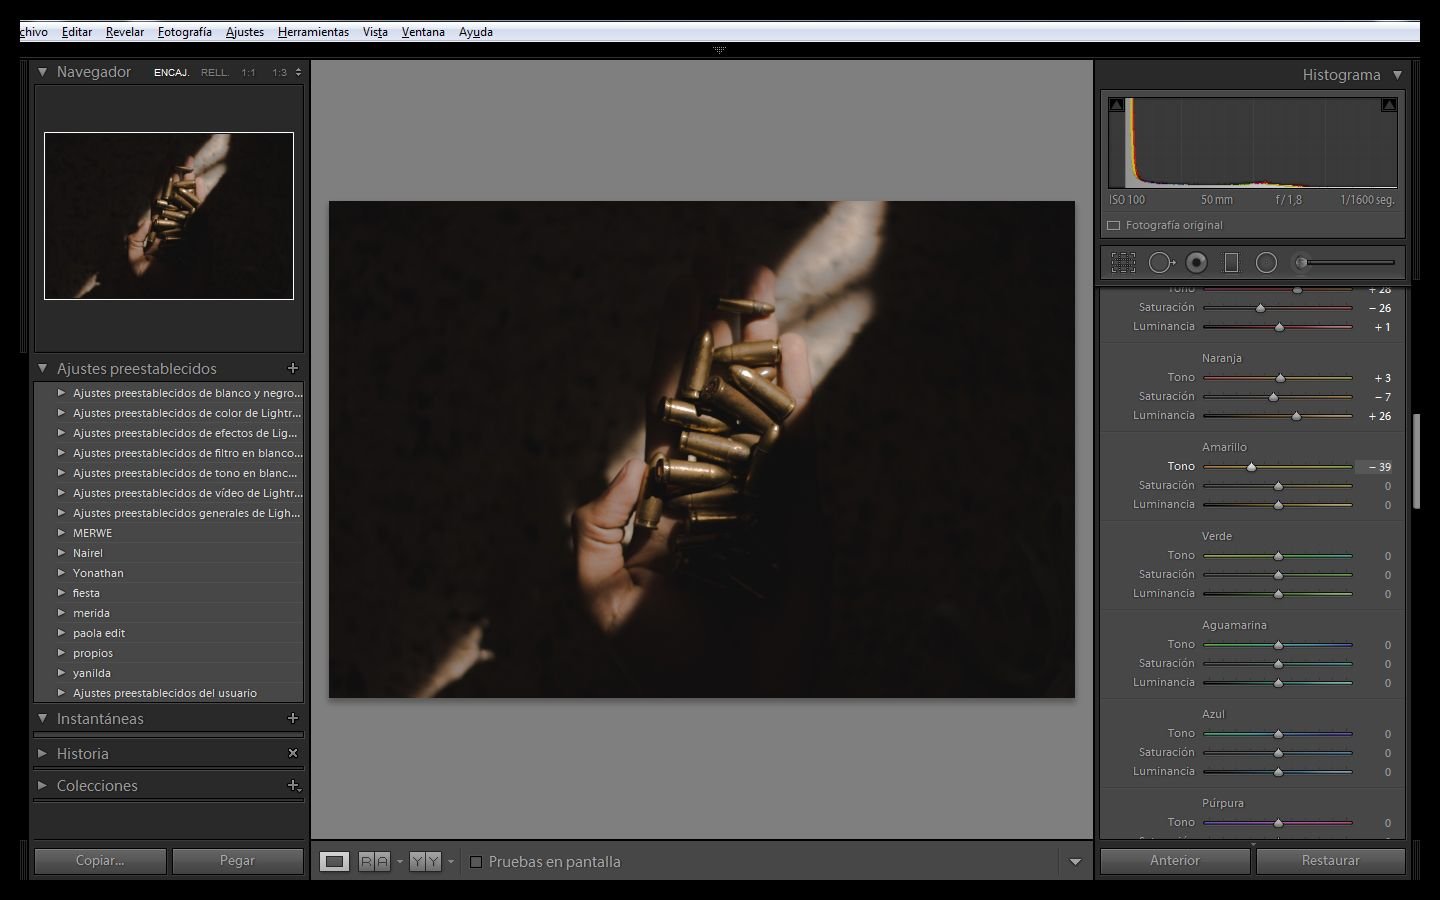Click the Pegar button

(x=237, y=860)
